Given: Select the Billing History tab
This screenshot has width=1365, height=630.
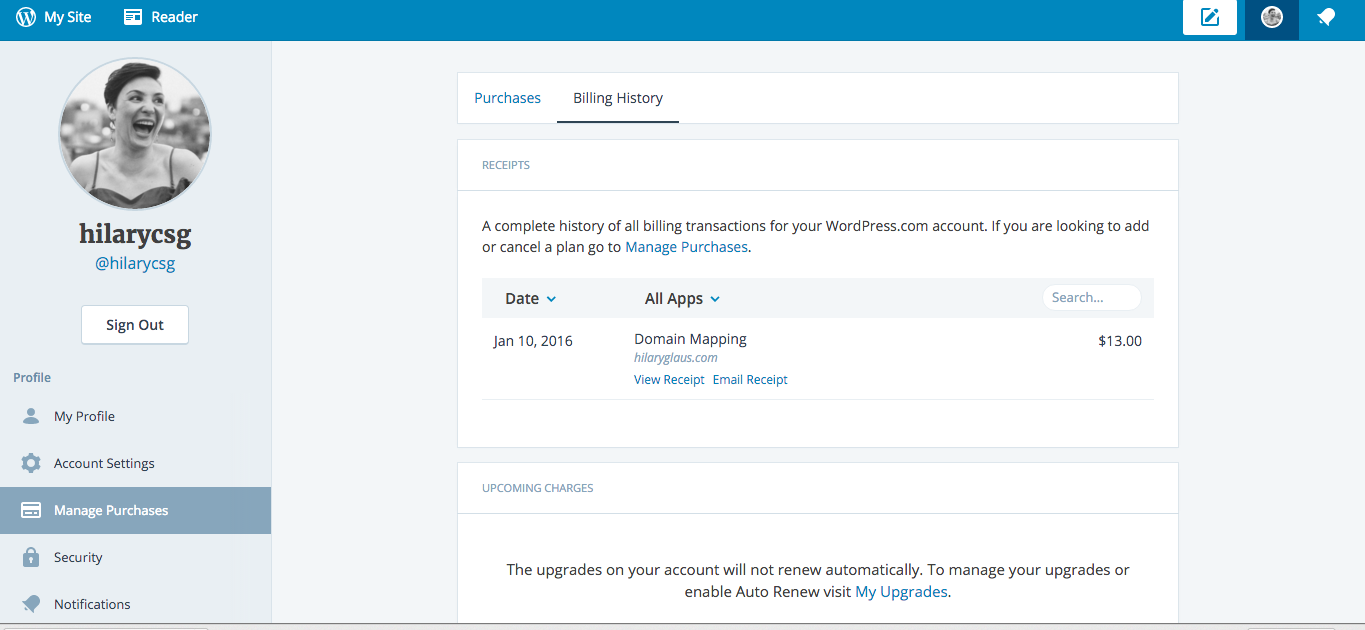Looking at the screenshot, I should [618, 98].
